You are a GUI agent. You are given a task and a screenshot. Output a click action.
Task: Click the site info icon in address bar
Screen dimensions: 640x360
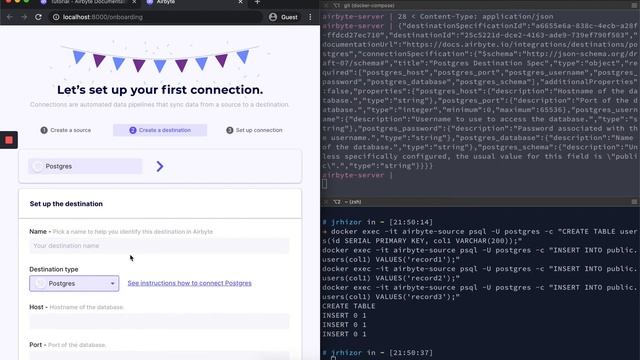56,17
